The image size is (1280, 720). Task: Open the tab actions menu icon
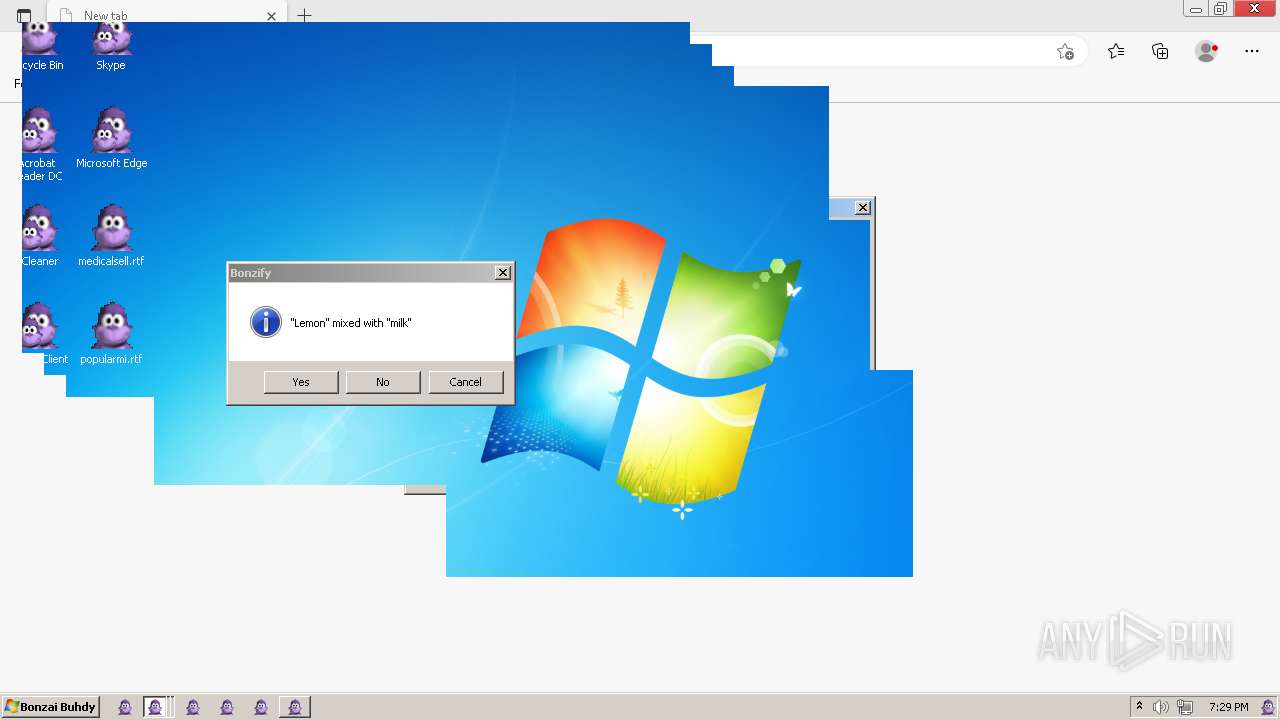[x=24, y=16]
